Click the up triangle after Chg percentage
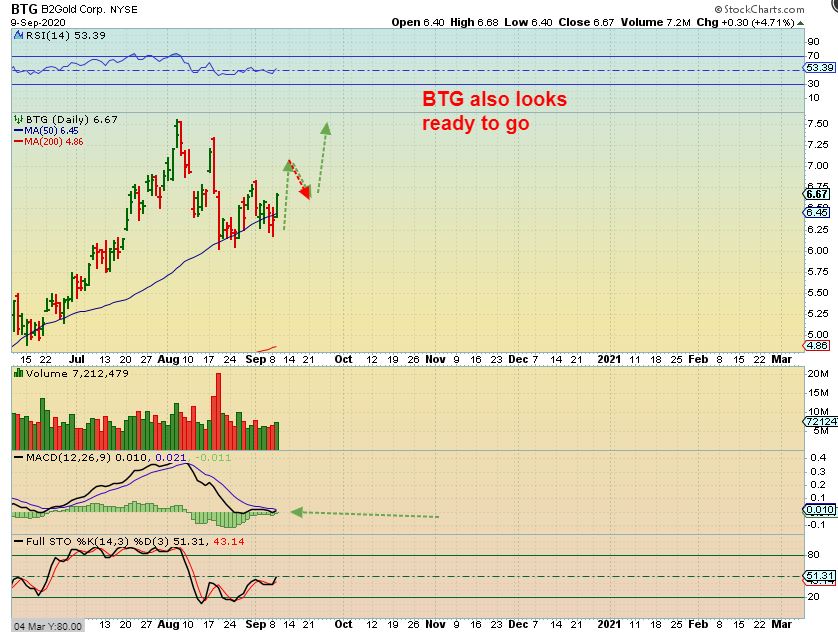 [x=800, y=22]
